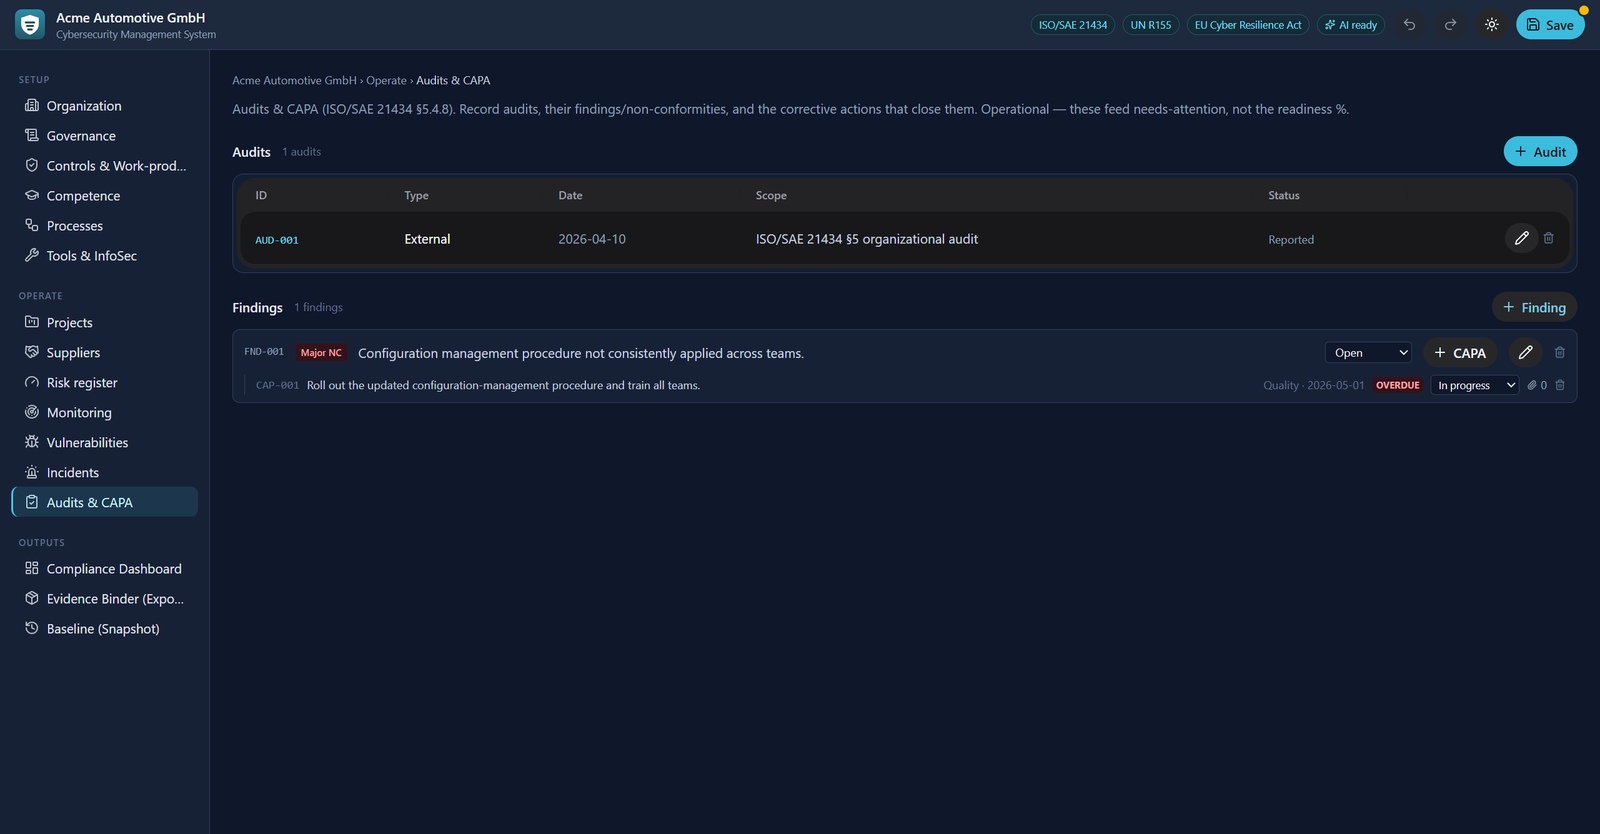Redo the last change

[1450, 25]
